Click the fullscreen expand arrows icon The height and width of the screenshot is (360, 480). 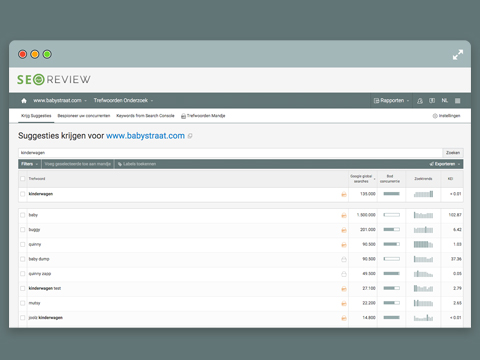(458, 55)
